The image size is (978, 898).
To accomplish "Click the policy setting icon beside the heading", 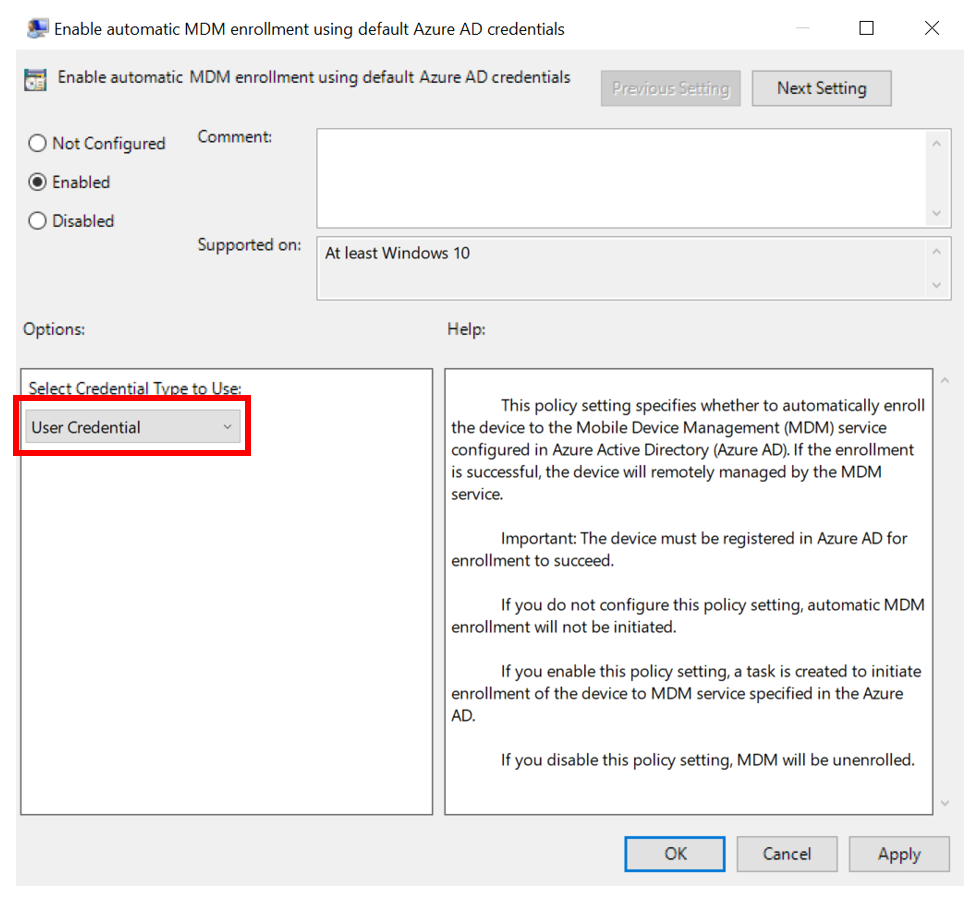I will point(35,80).
